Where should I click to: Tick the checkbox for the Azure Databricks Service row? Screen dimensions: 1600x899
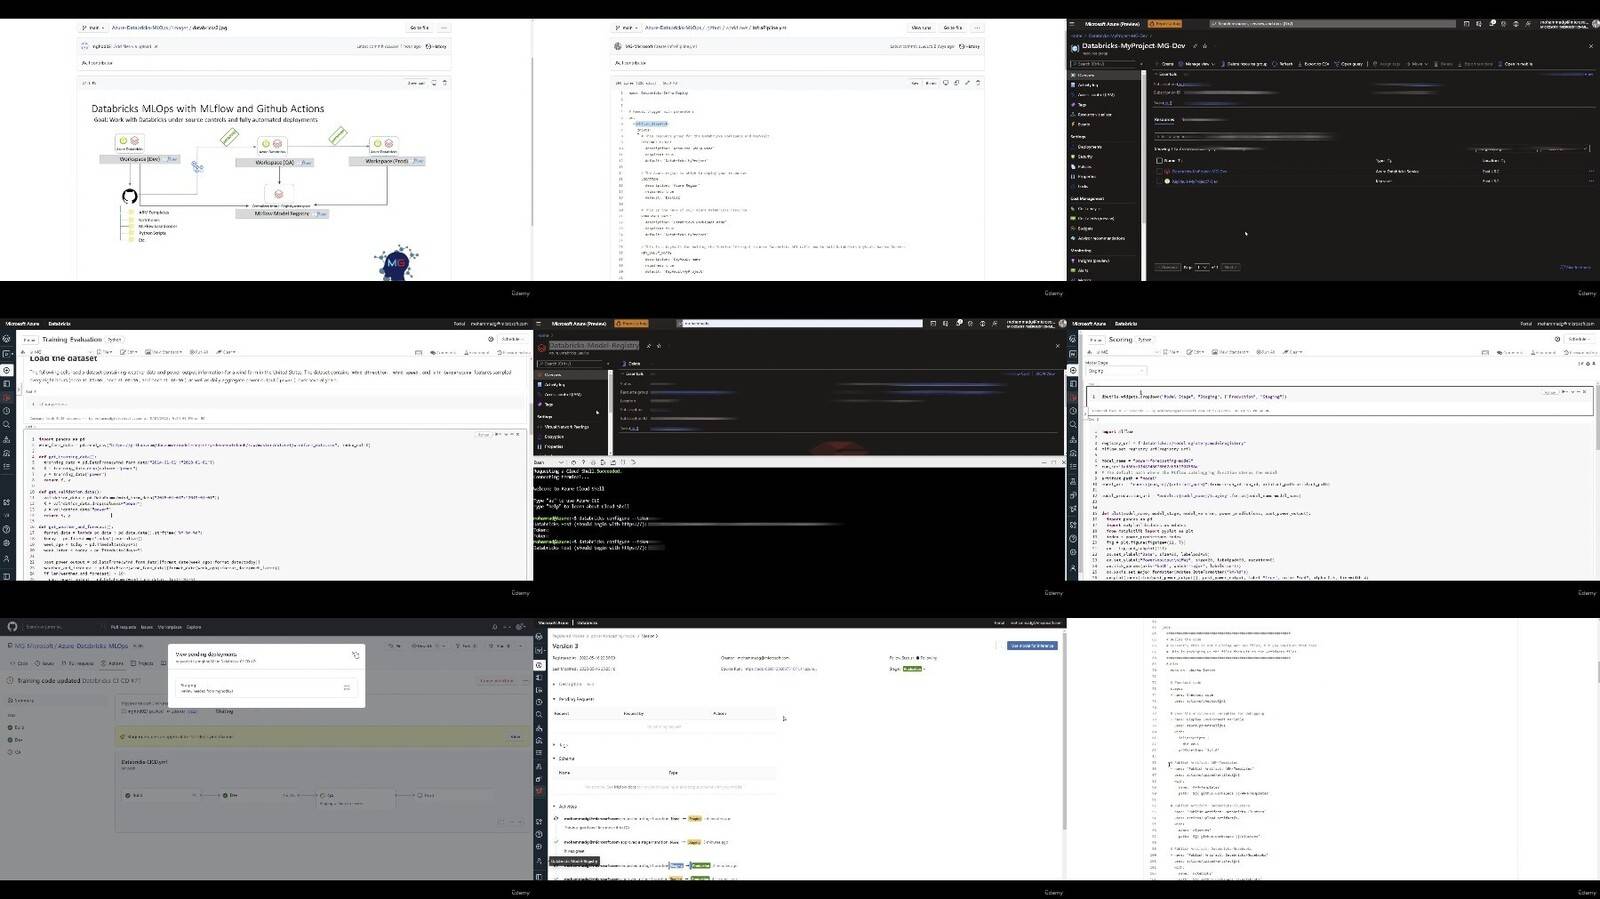pos(1159,171)
